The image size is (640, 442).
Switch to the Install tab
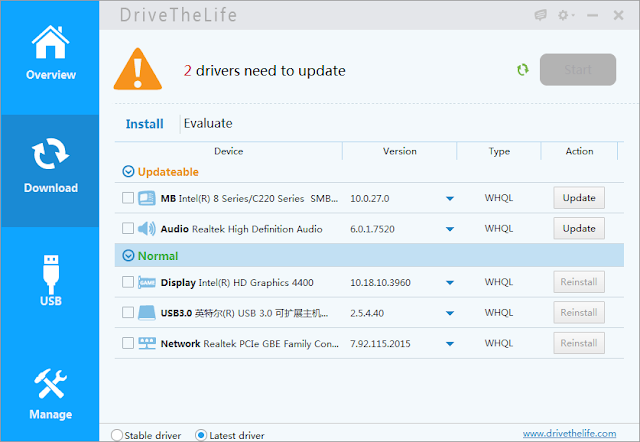(144, 124)
